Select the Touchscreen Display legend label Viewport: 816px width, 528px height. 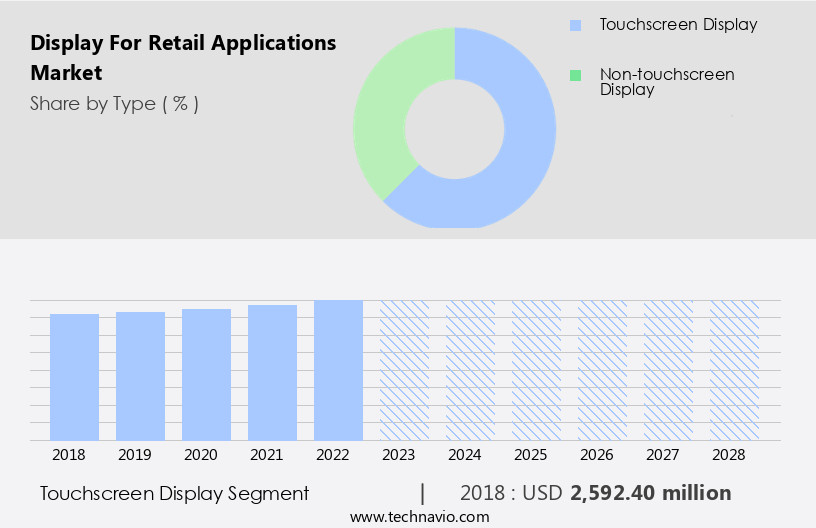point(678,25)
